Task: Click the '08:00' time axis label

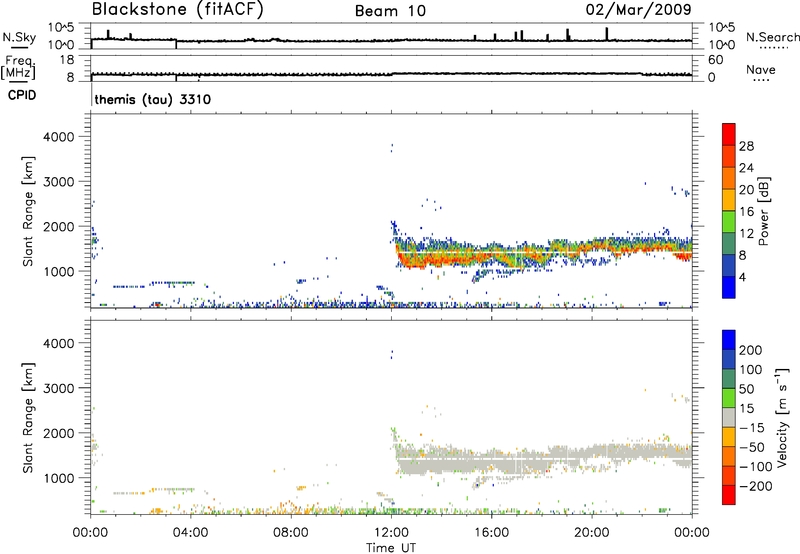Action: pos(291,533)
